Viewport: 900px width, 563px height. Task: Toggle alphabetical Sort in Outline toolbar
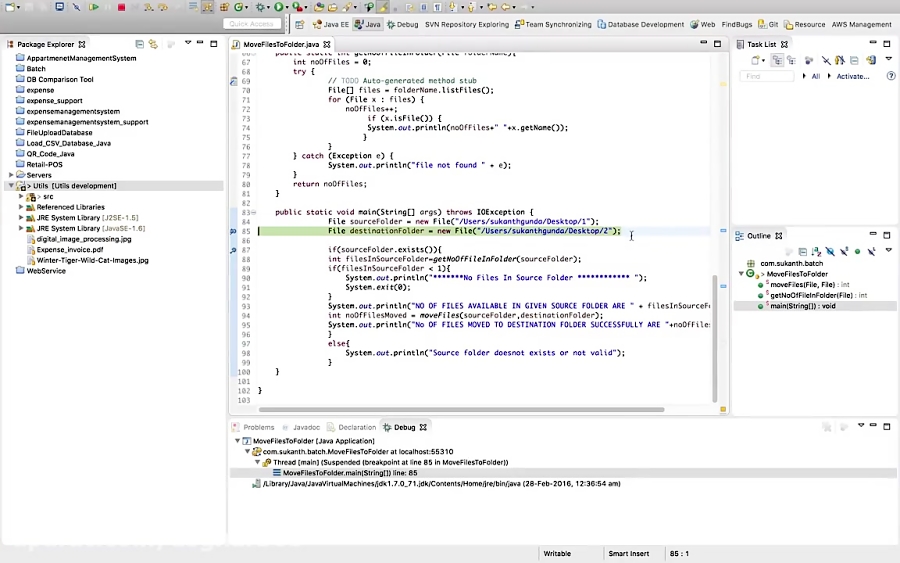click(x=816, y=251)
